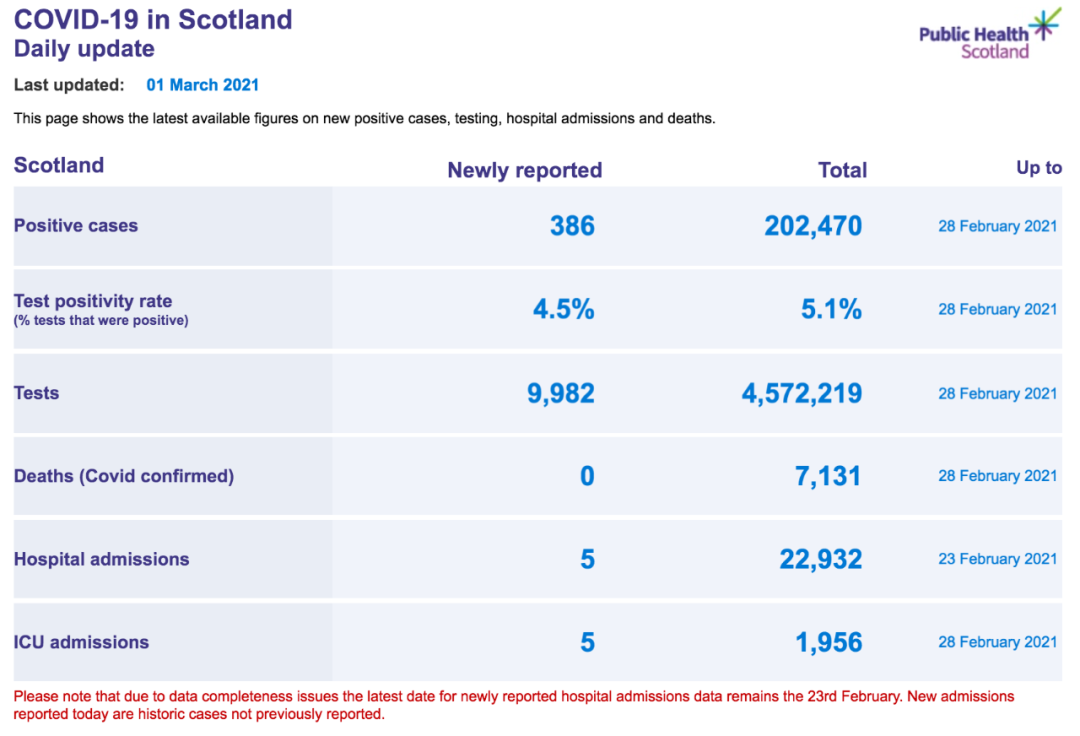The image size is (1080, 736).
Task: Click the 'Test positivity rate' row label
Action: (x=93, y=301)
